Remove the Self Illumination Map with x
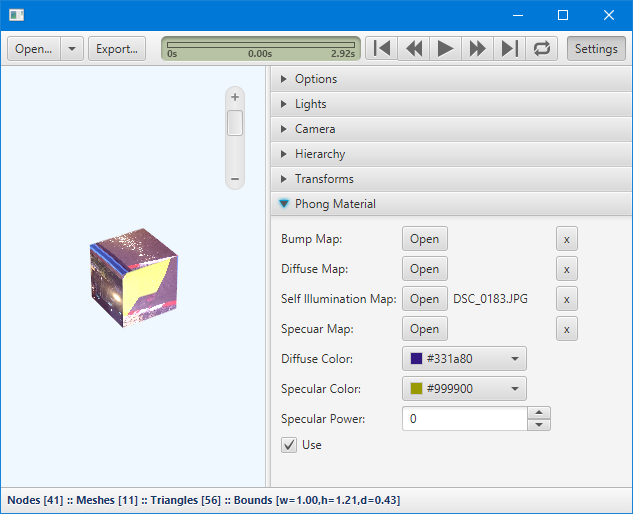633x514 pixels. pos(567,299)
